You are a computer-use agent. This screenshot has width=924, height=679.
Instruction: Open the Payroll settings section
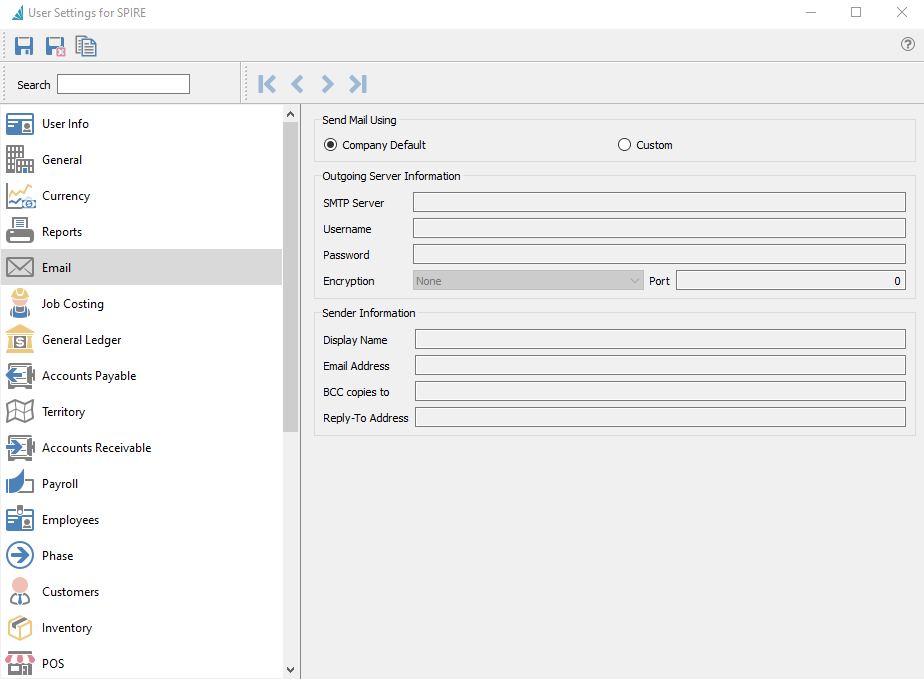[x=60, y=484]
